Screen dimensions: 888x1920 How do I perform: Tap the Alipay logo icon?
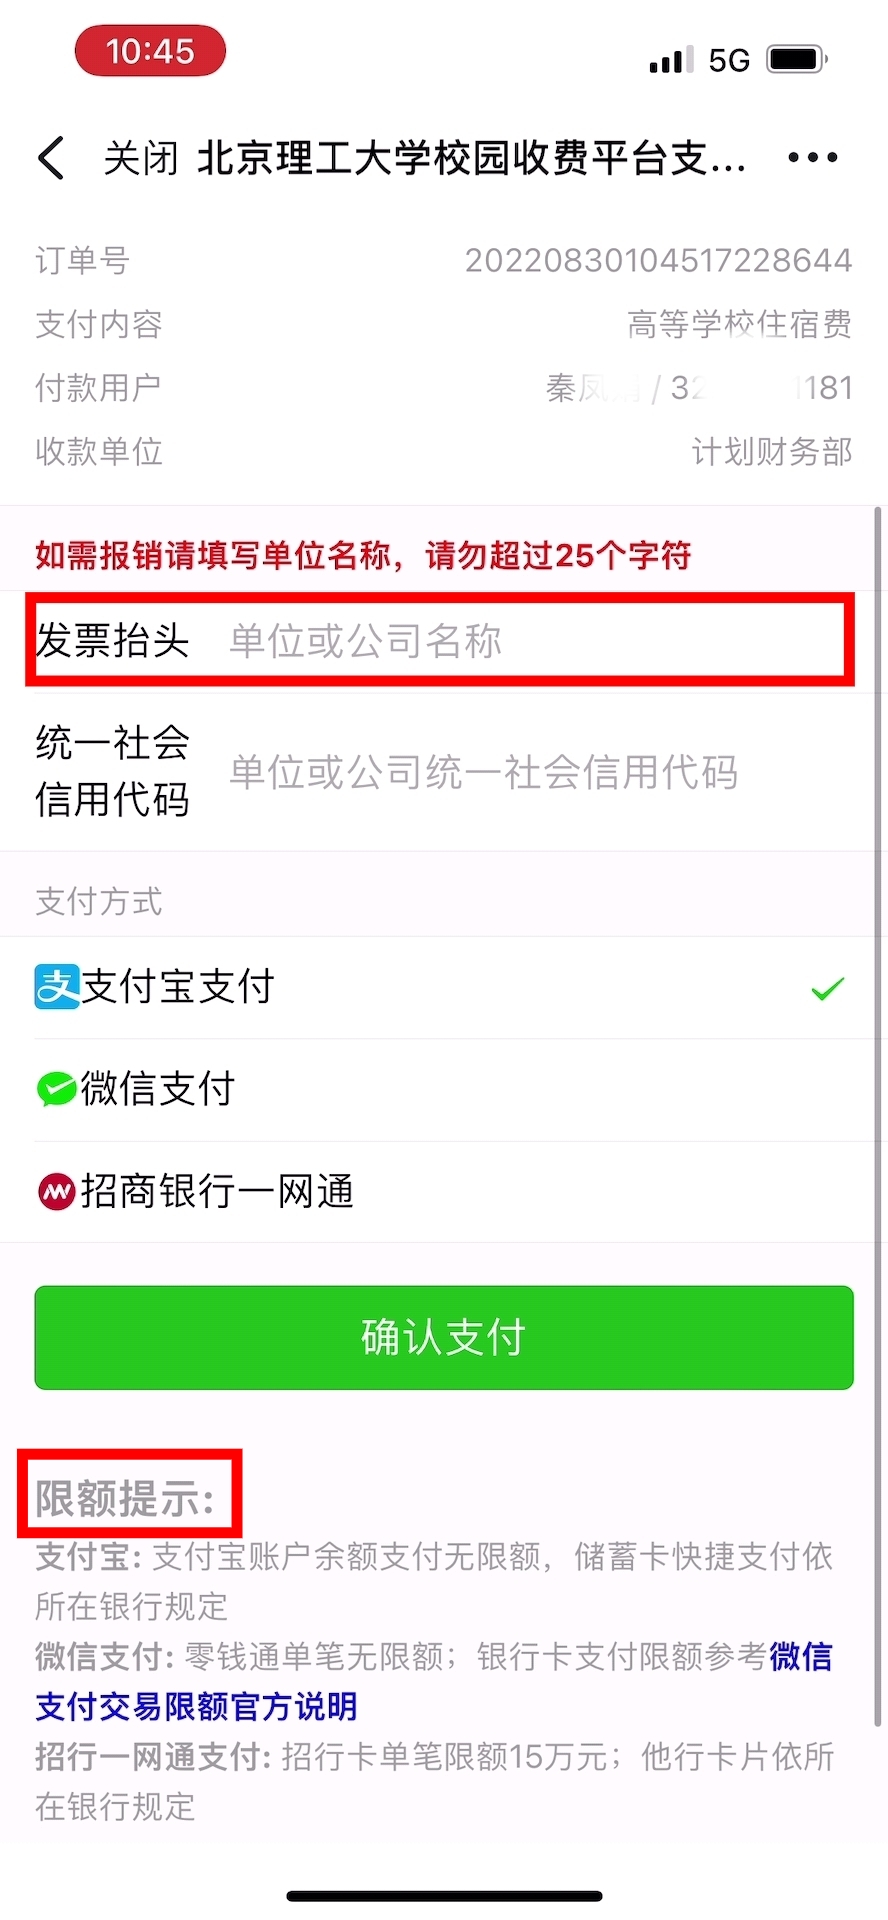pos(57,987)
